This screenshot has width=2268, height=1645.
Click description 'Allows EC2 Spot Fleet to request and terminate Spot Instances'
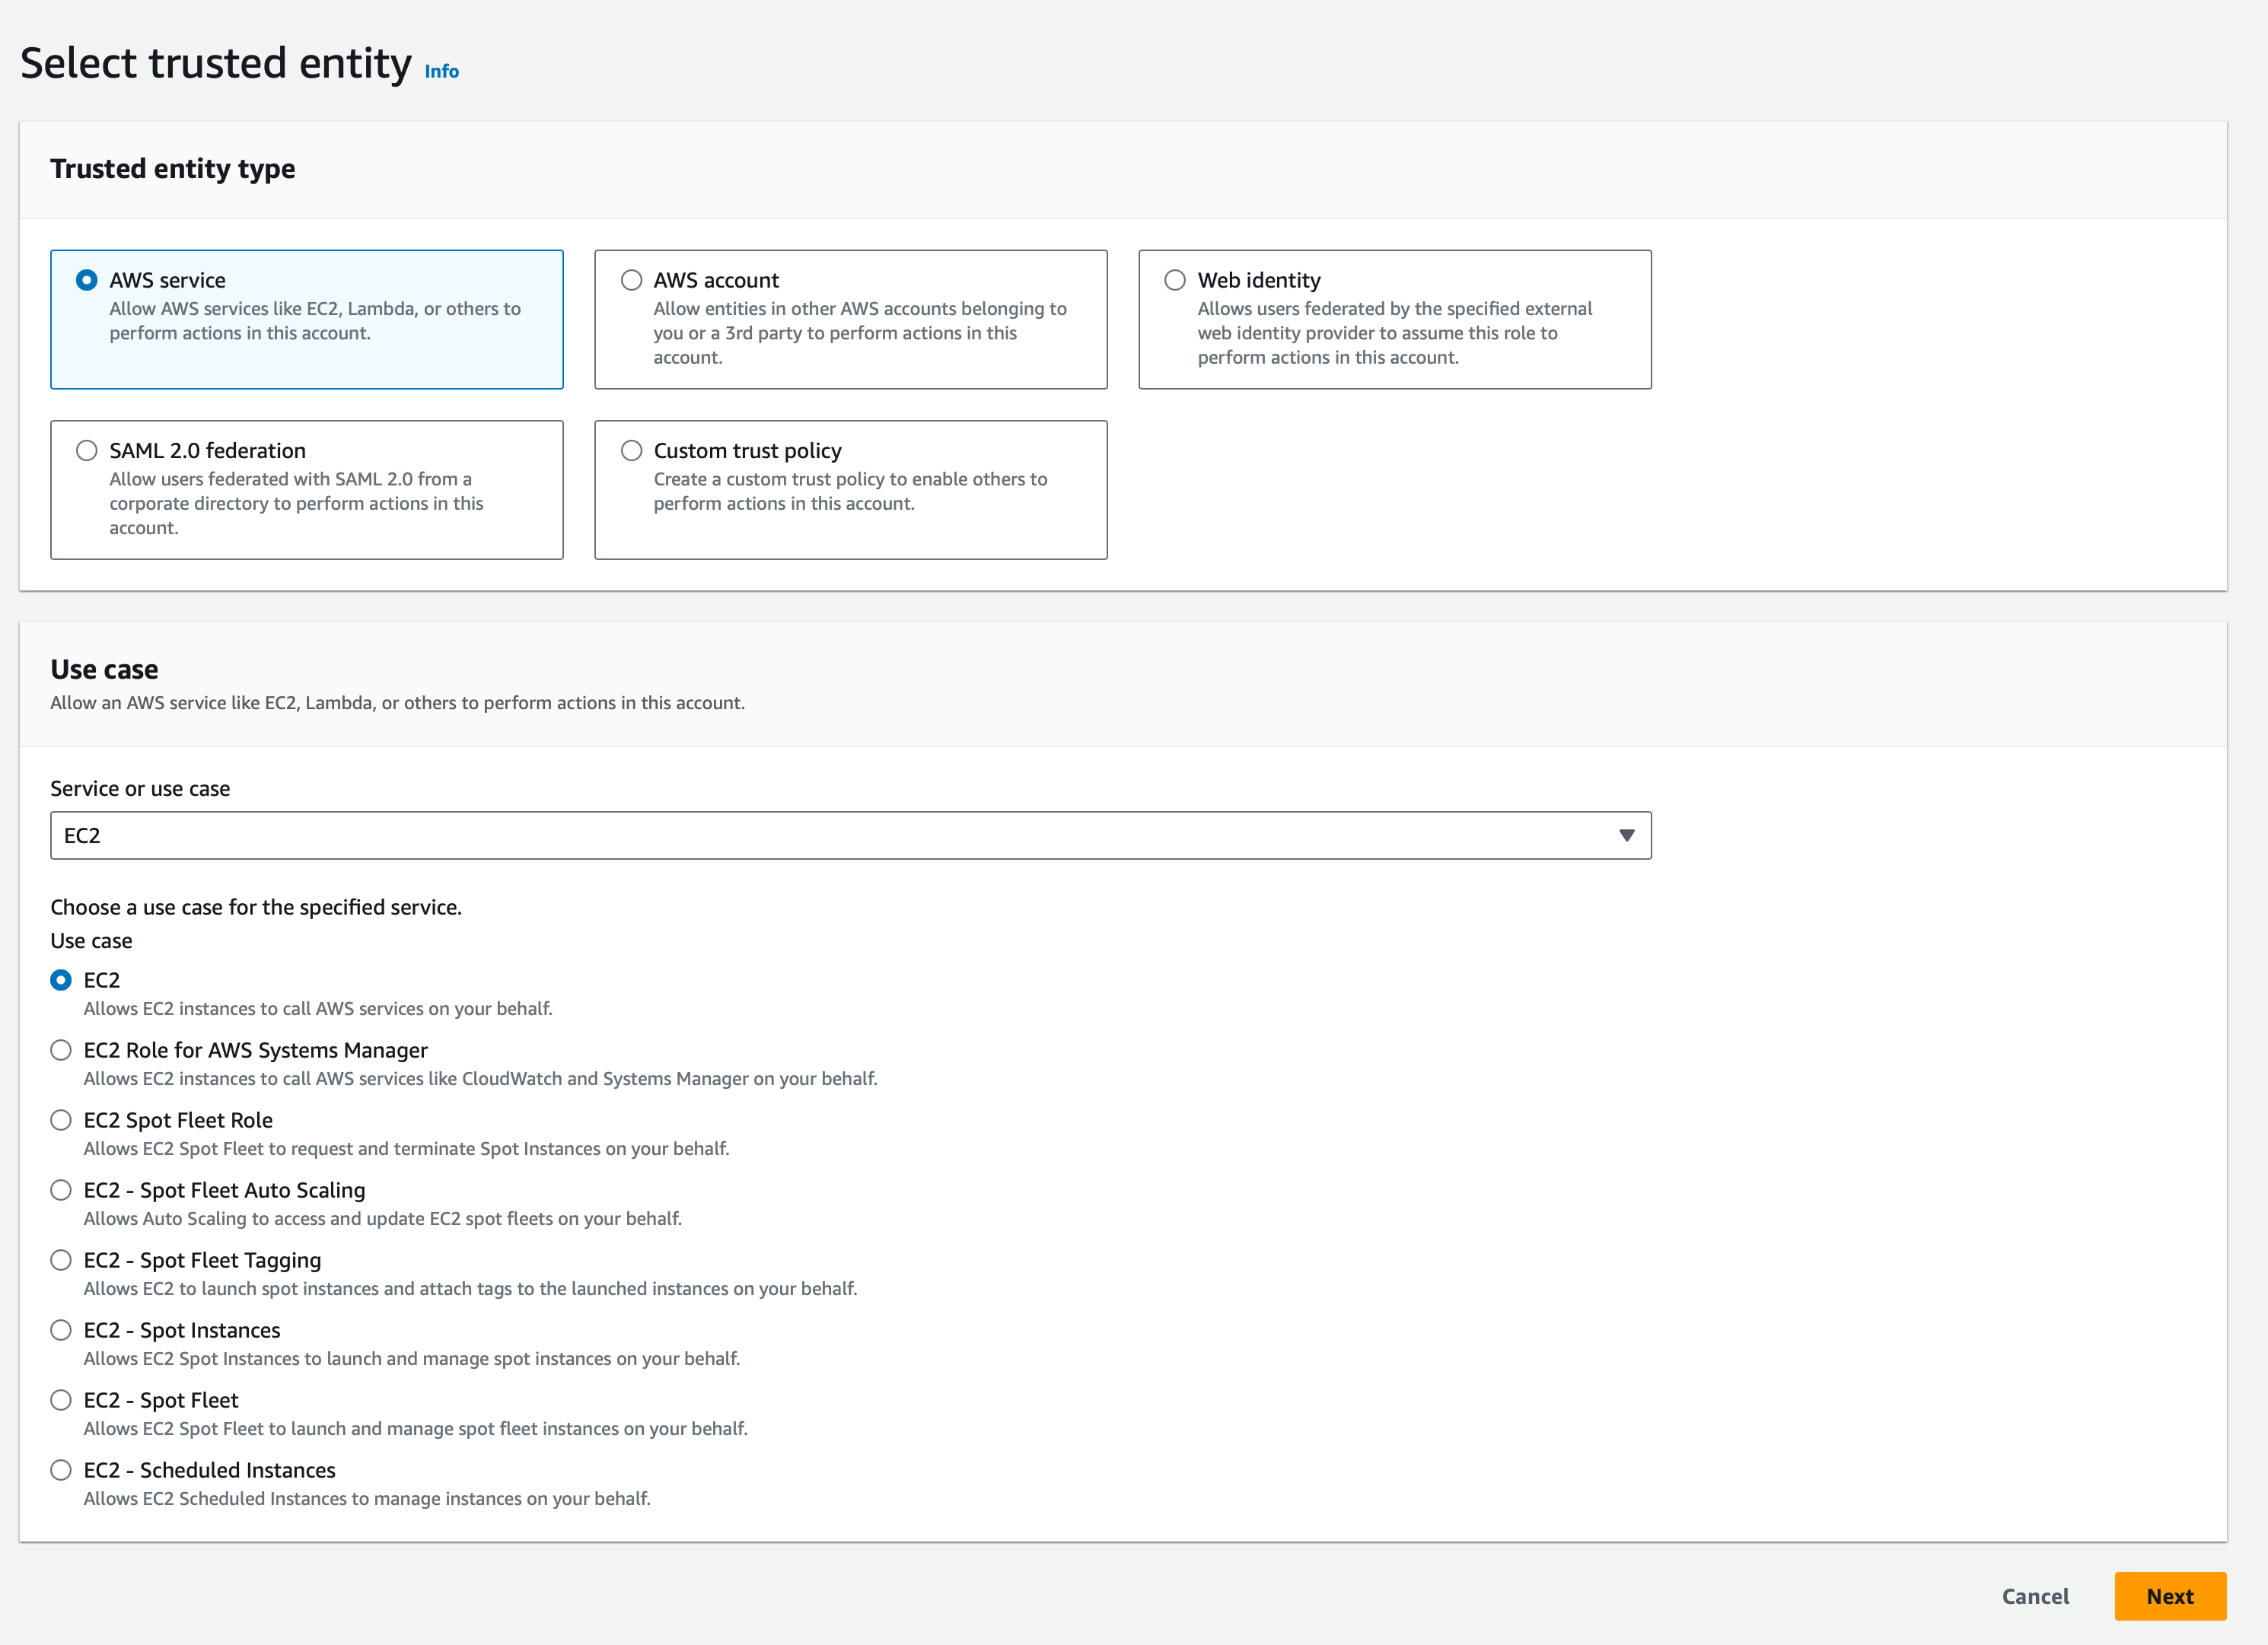pyautogui.click(x=407, y=1148)
